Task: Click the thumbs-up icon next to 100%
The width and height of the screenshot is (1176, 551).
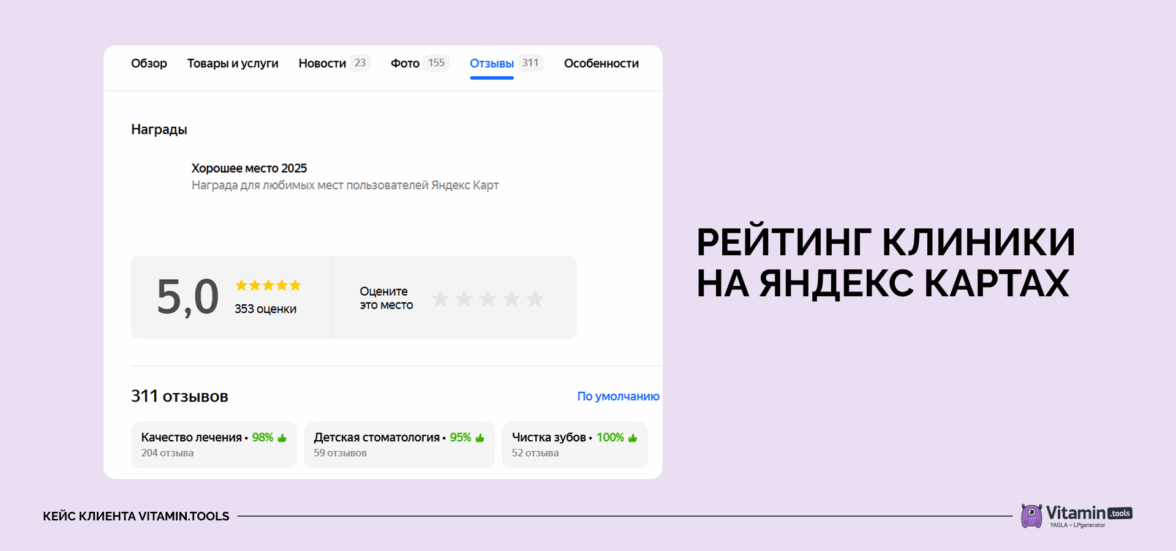Action: pos(632,438)
